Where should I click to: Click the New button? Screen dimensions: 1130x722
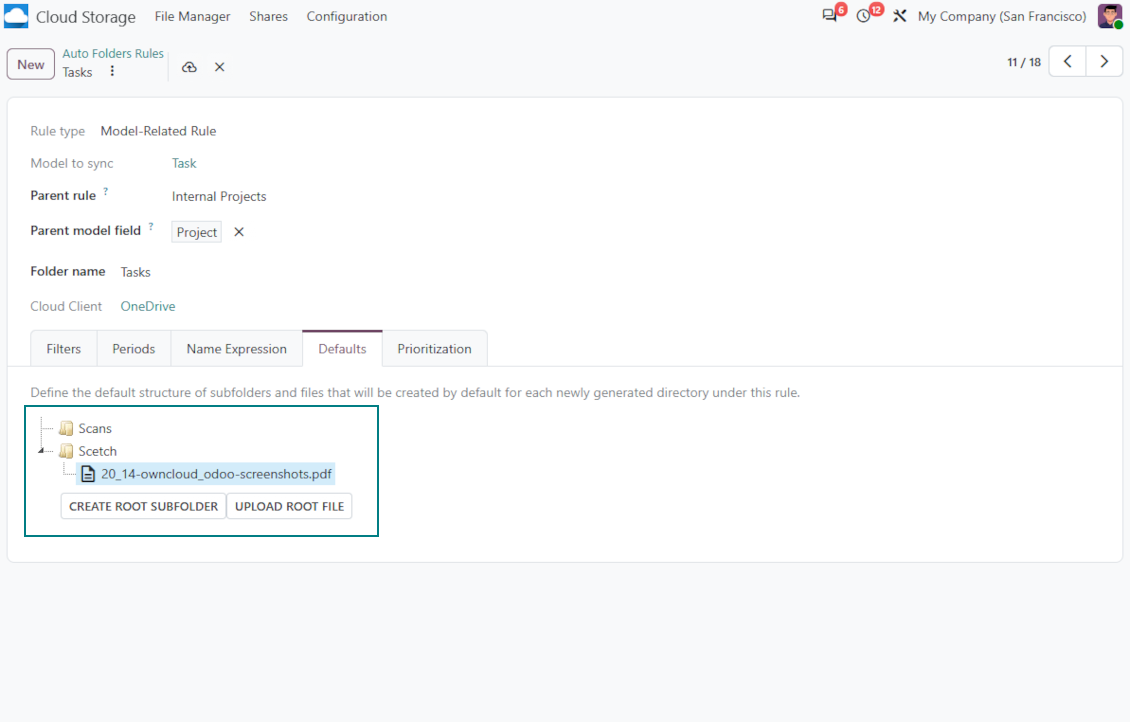pos(31,64)
